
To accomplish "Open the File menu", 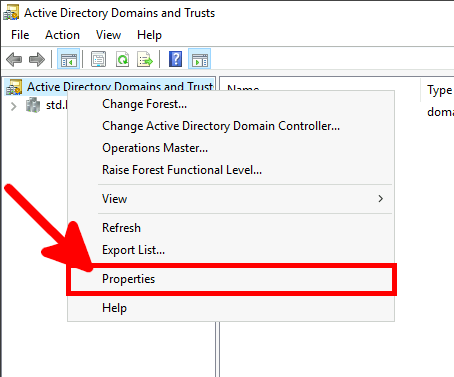I will coord(20,35).
